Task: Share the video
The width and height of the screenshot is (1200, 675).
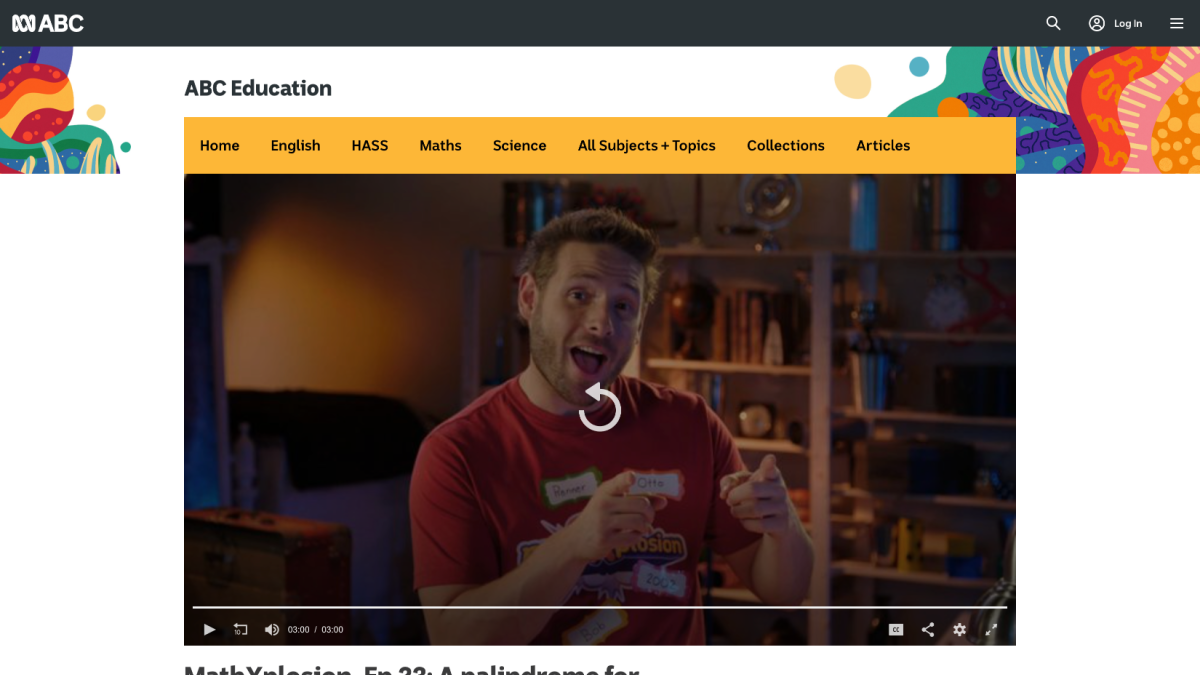Action: tap(928, 629)
